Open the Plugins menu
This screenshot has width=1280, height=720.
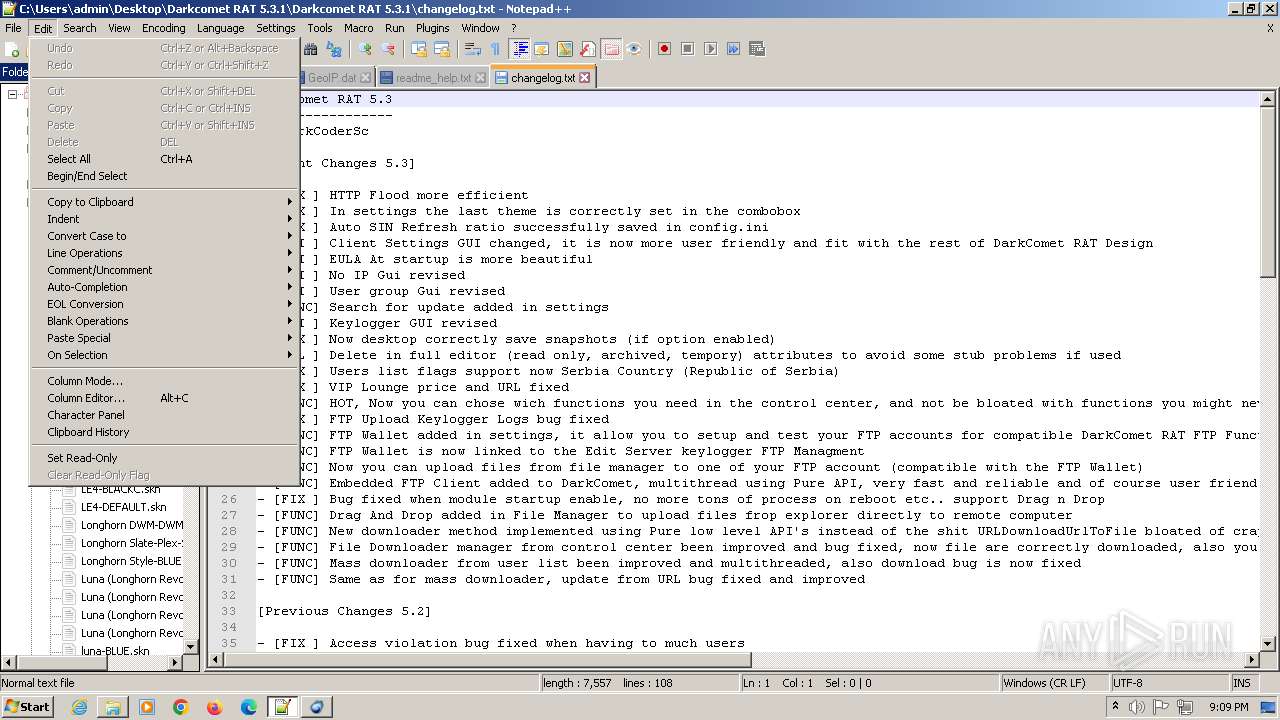(432, 28)
